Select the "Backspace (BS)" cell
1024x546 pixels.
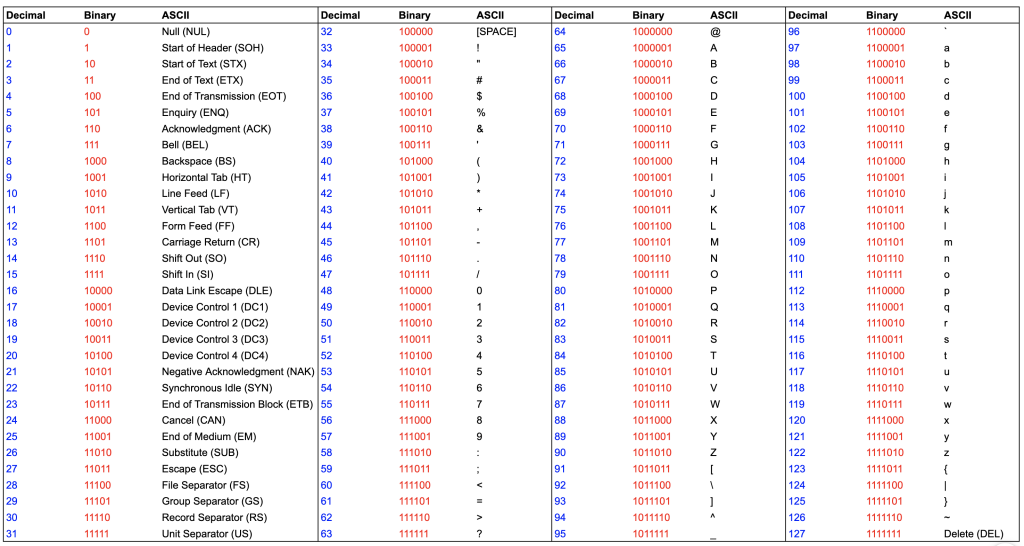pyautogui.click(x=198, y=161)
